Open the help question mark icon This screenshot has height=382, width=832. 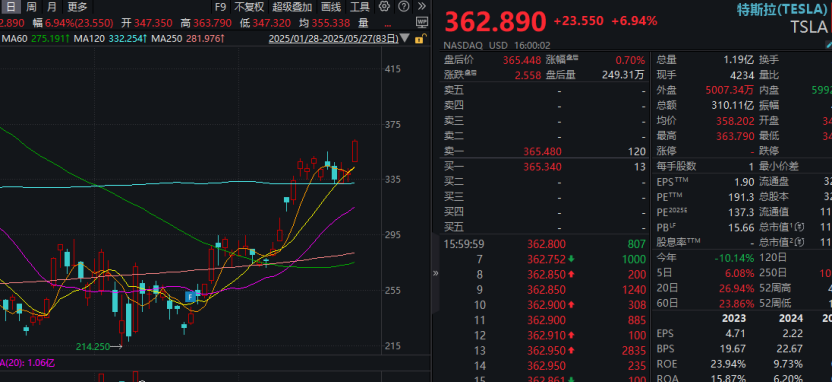tap(403, 6)
